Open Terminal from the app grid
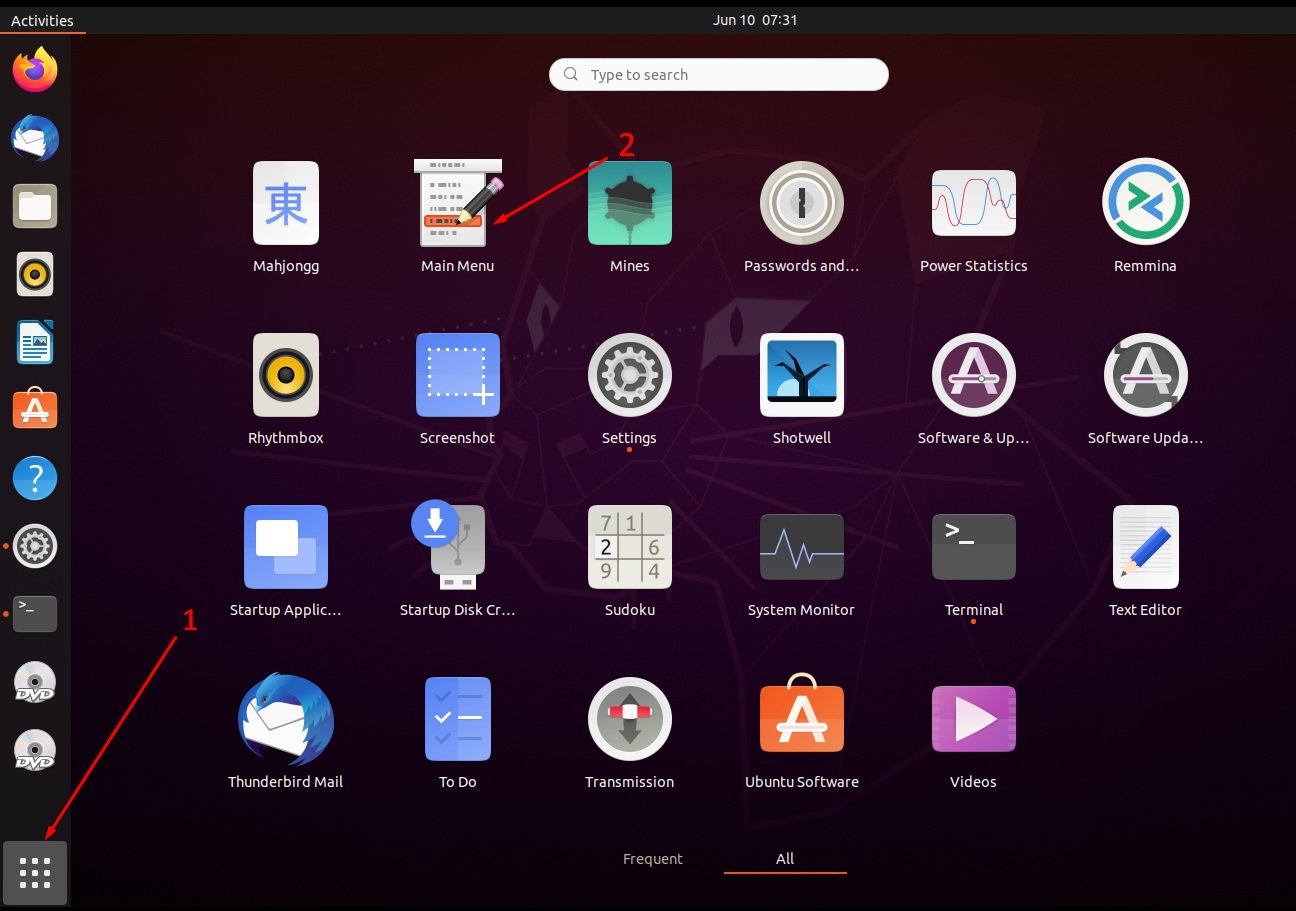 (974, 547)
